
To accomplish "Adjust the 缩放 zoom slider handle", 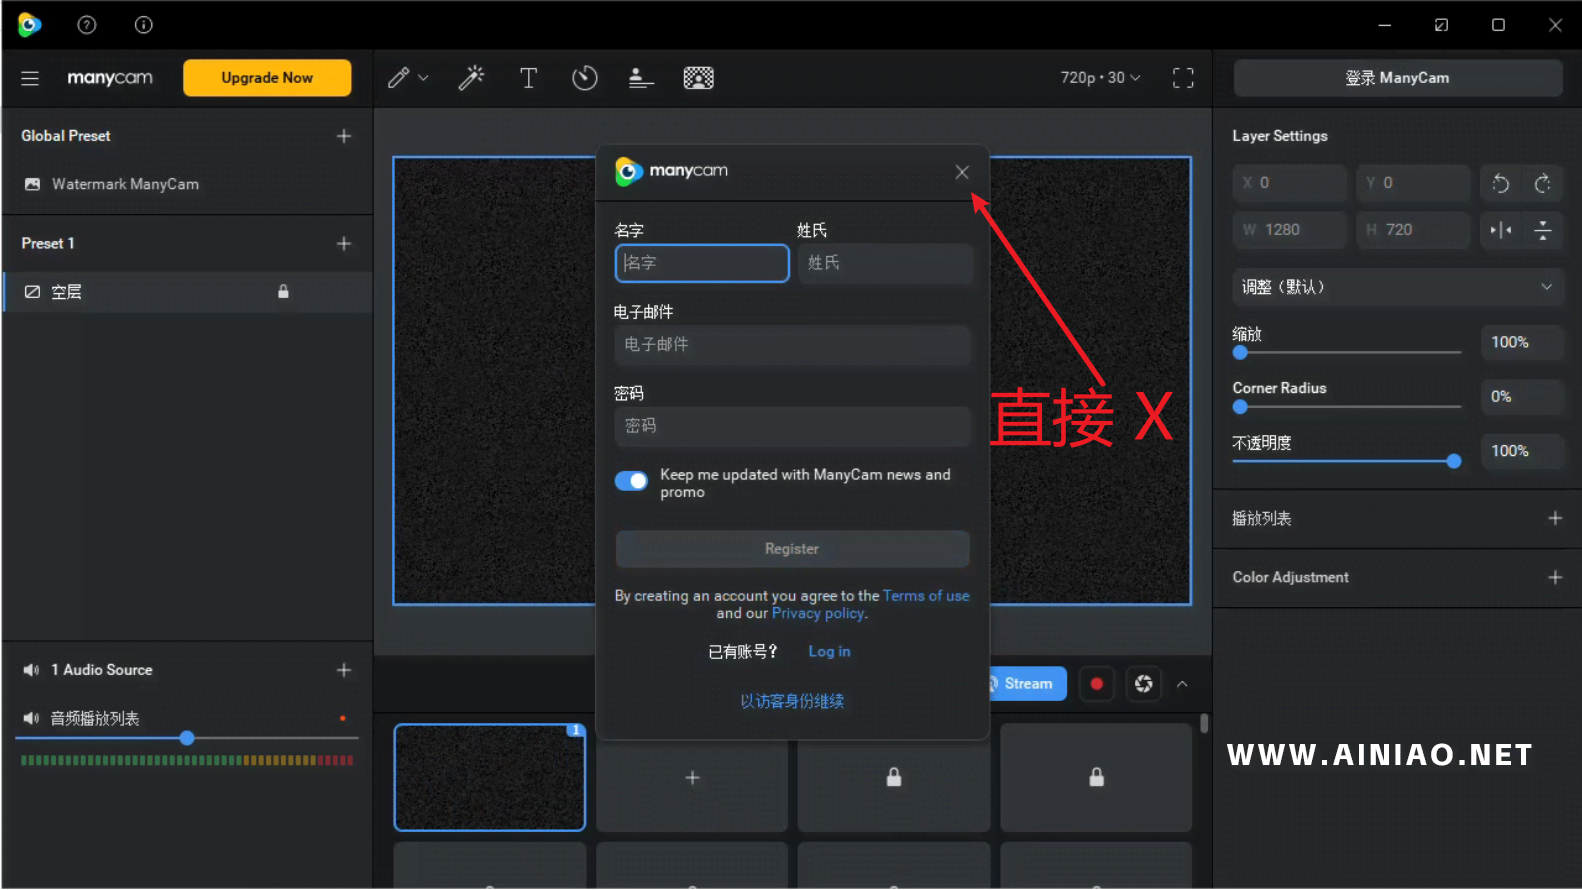I will [x=1240, y=352].
